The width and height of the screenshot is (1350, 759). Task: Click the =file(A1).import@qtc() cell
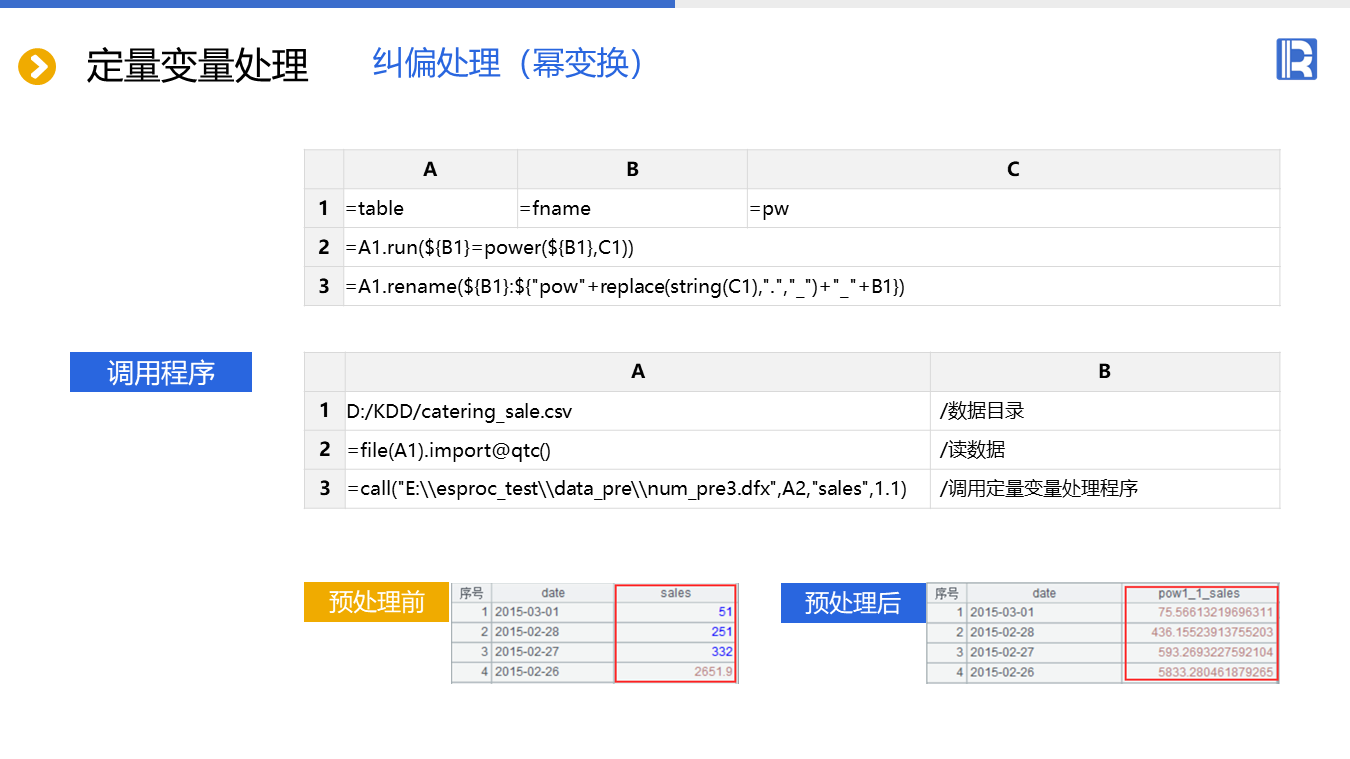[x=637, y=450]
